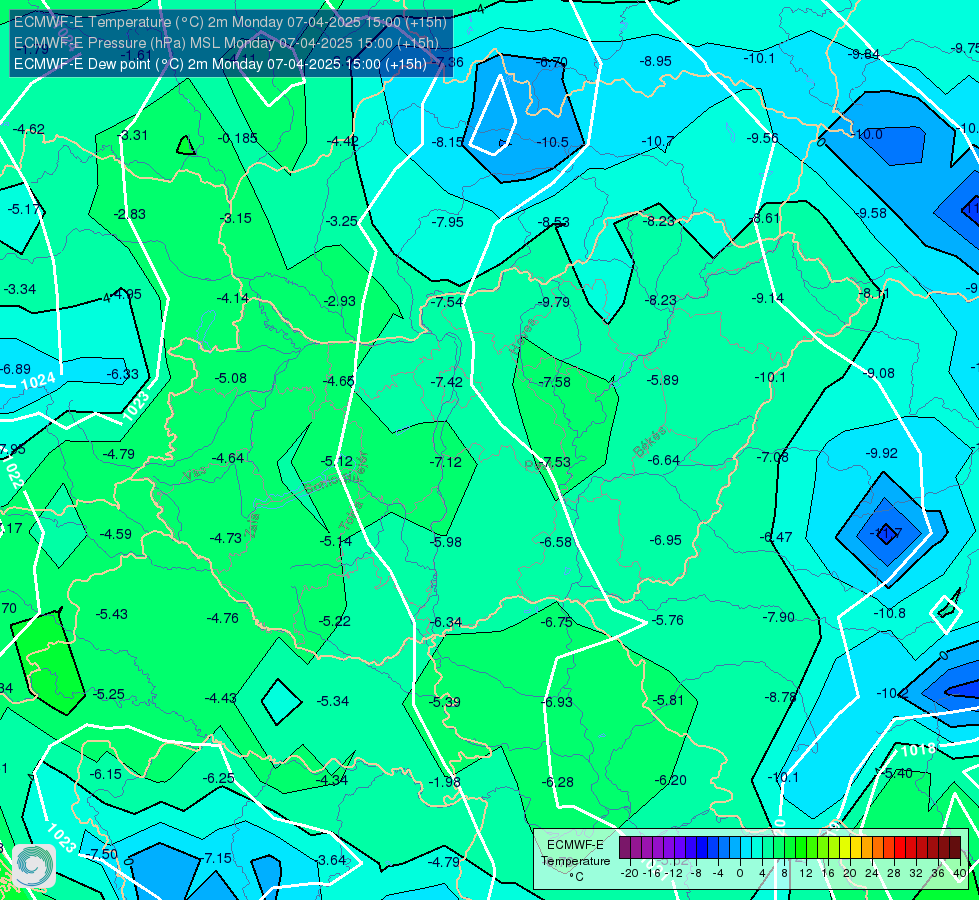Click the -6.33 value label
The height and width of the screenshot is (900, 979).
coord(122,374)
